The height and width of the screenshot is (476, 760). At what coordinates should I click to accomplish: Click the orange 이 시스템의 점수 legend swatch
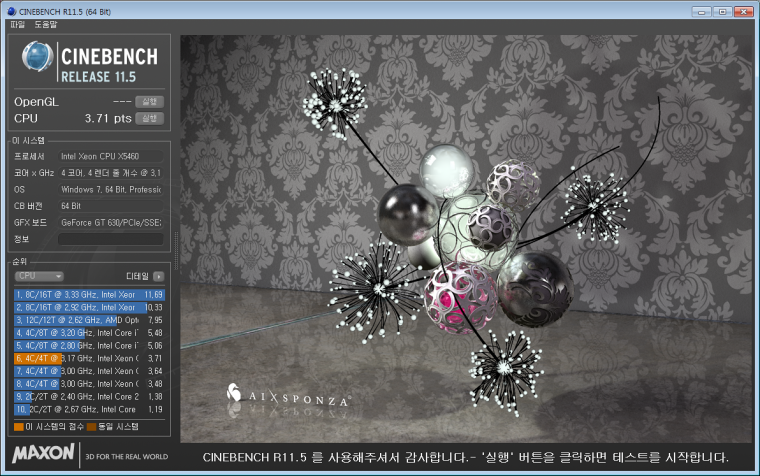[19, 427]
